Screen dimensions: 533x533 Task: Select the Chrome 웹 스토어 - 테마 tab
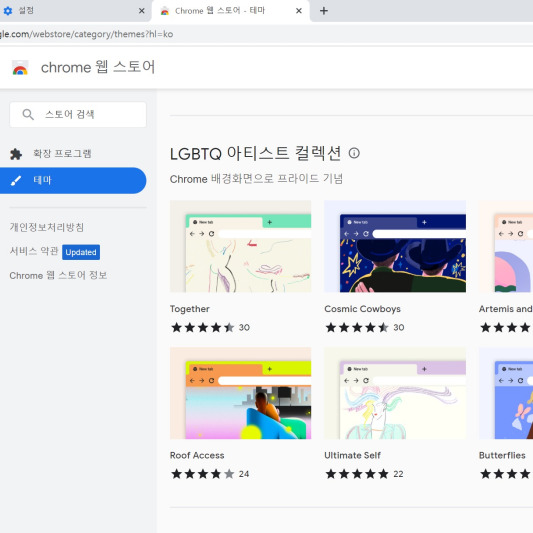point(230,11)
